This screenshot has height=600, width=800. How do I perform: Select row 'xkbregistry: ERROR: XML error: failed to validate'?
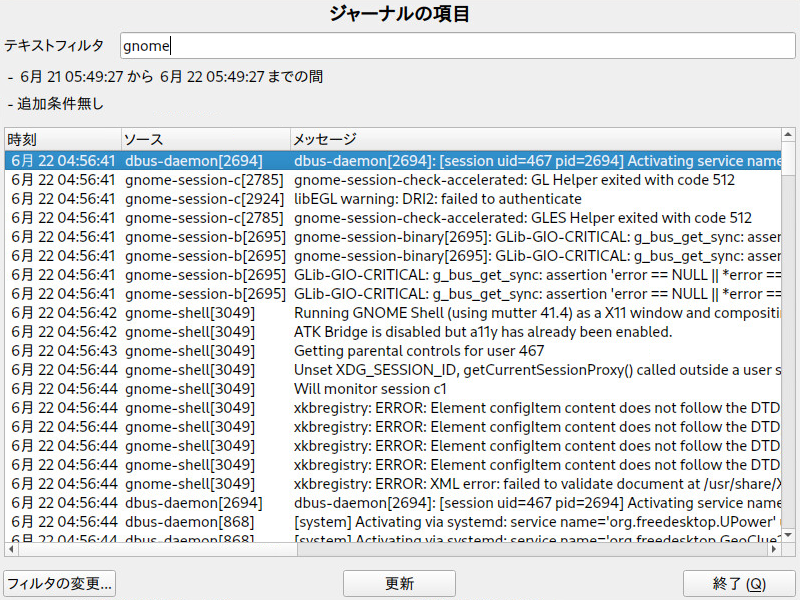point(393,484)
